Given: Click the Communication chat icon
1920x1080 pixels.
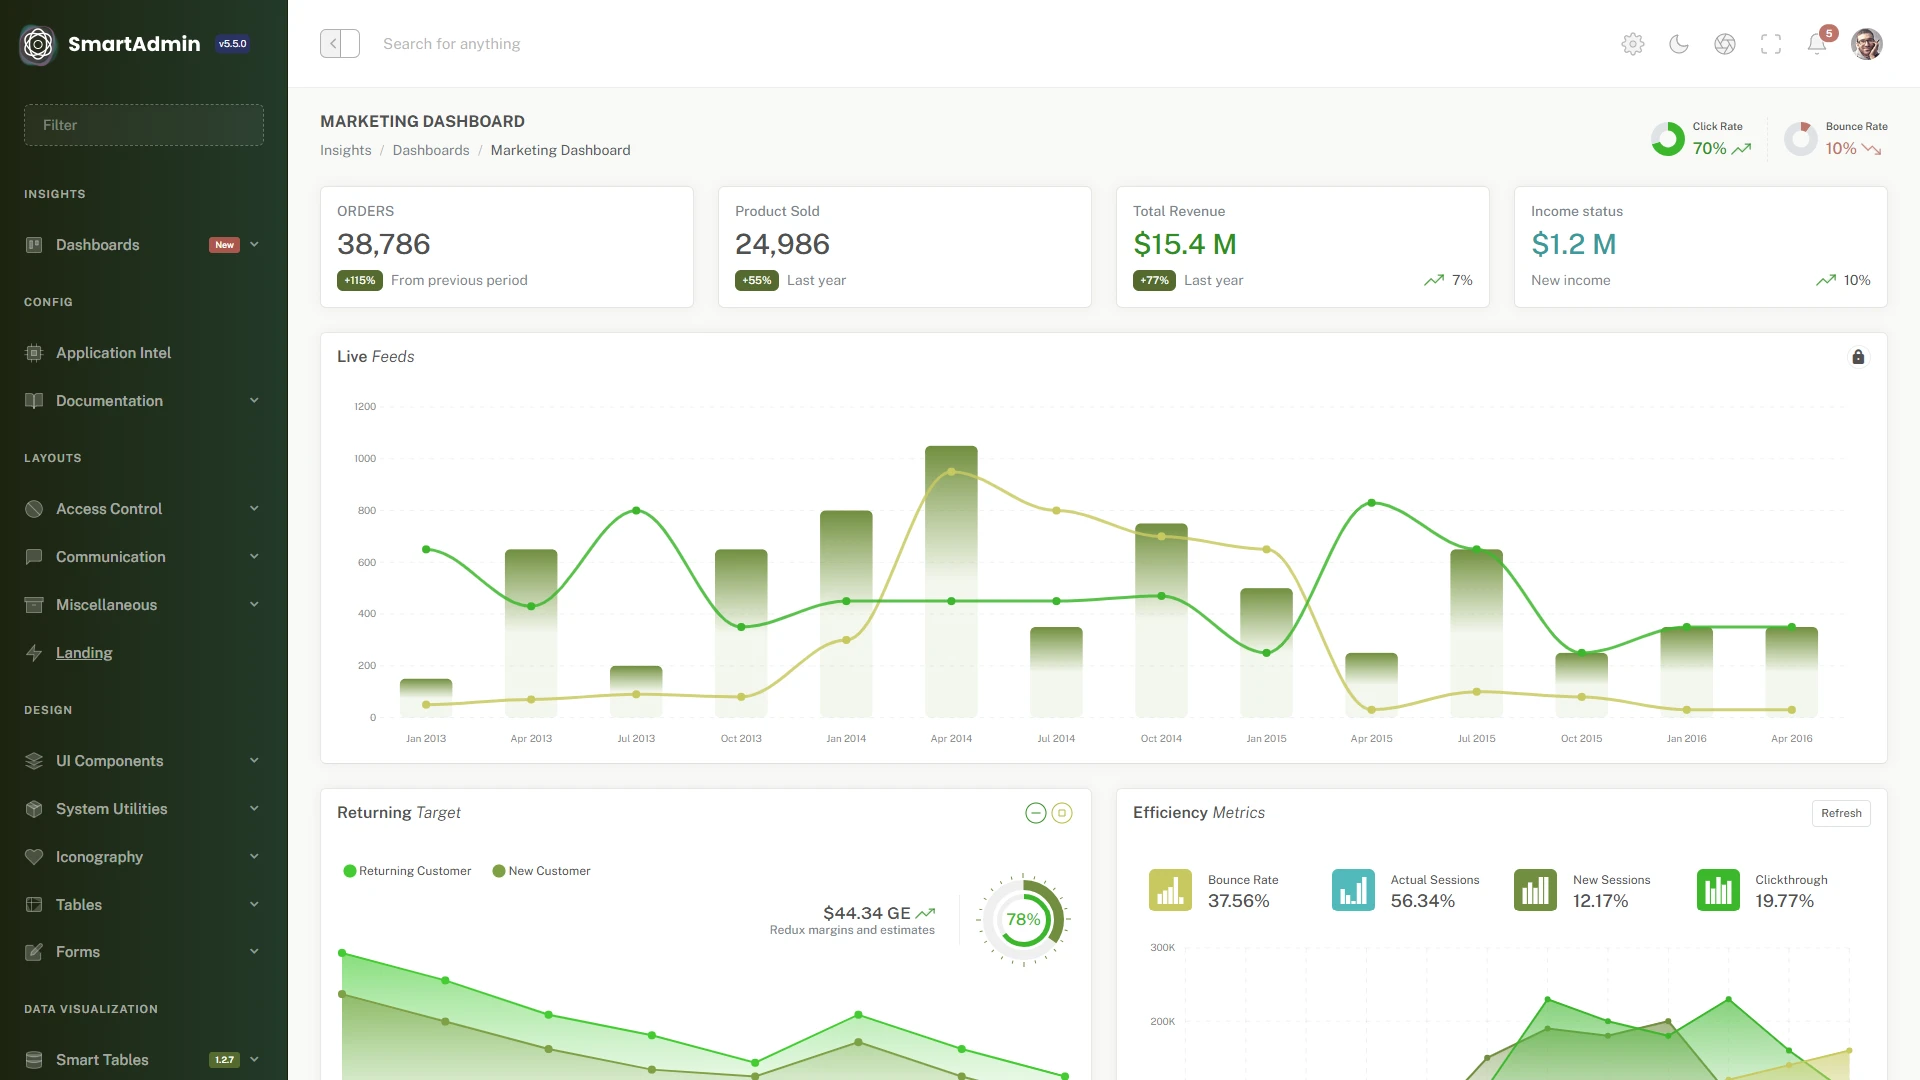Looking at the screenshot, I should point(34,557).
